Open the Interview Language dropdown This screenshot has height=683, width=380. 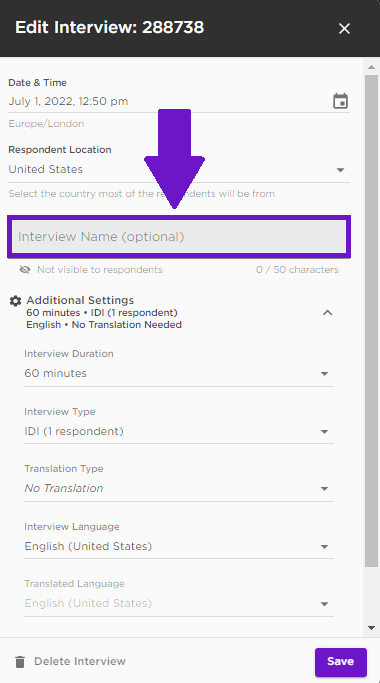(179, 546)
